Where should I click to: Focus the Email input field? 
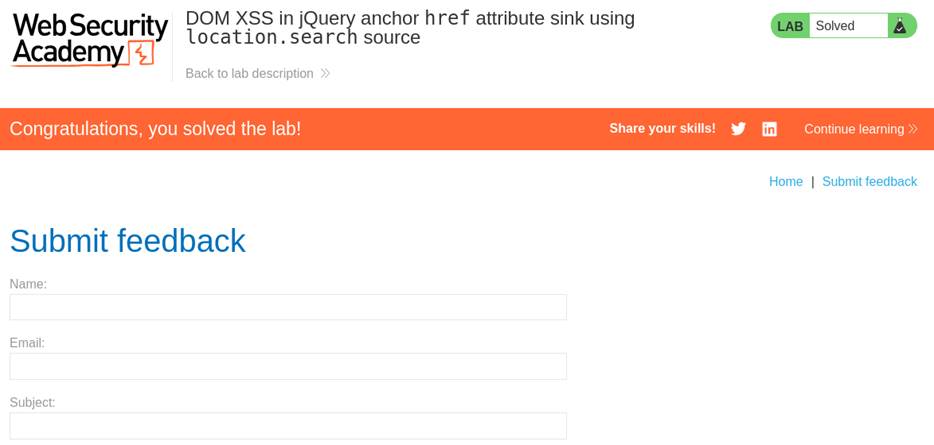click(288, 366)
